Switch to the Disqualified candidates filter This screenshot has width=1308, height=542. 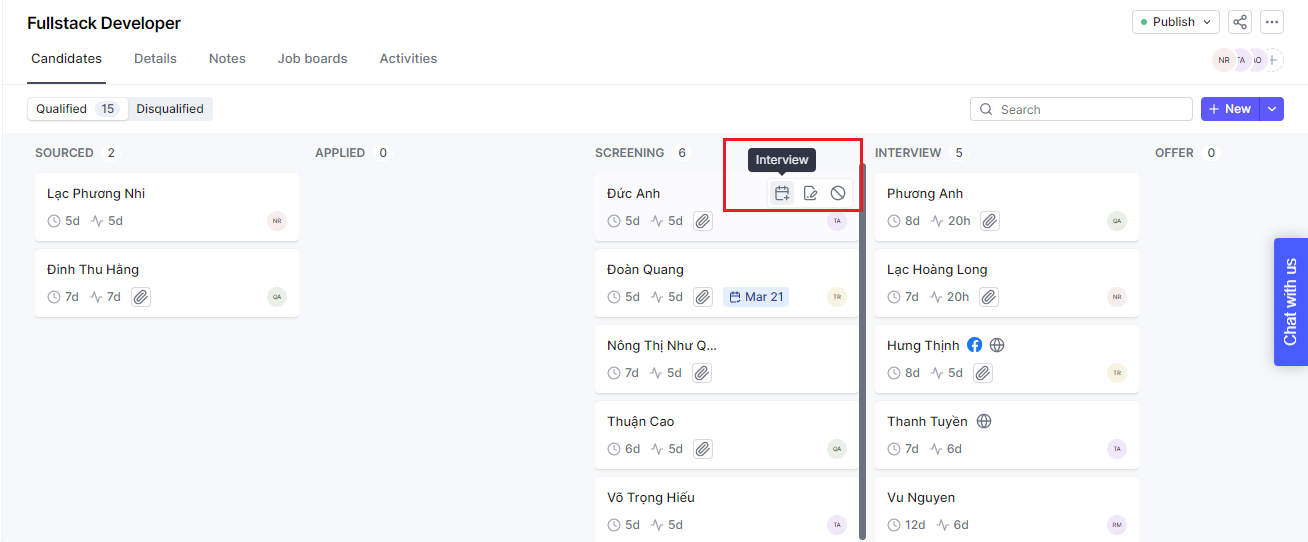point(170,109)
